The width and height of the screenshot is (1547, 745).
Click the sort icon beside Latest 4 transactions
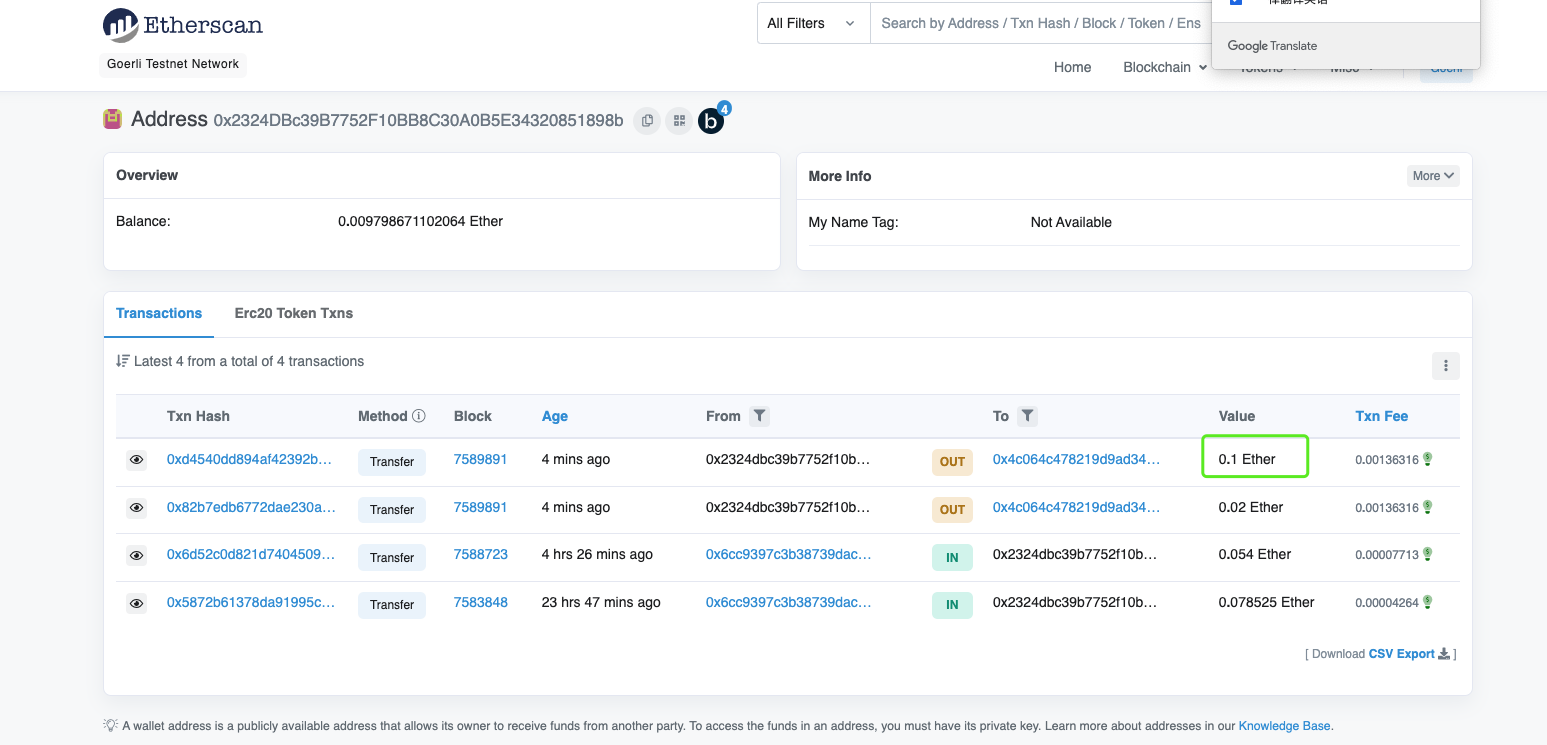point(123,361)
